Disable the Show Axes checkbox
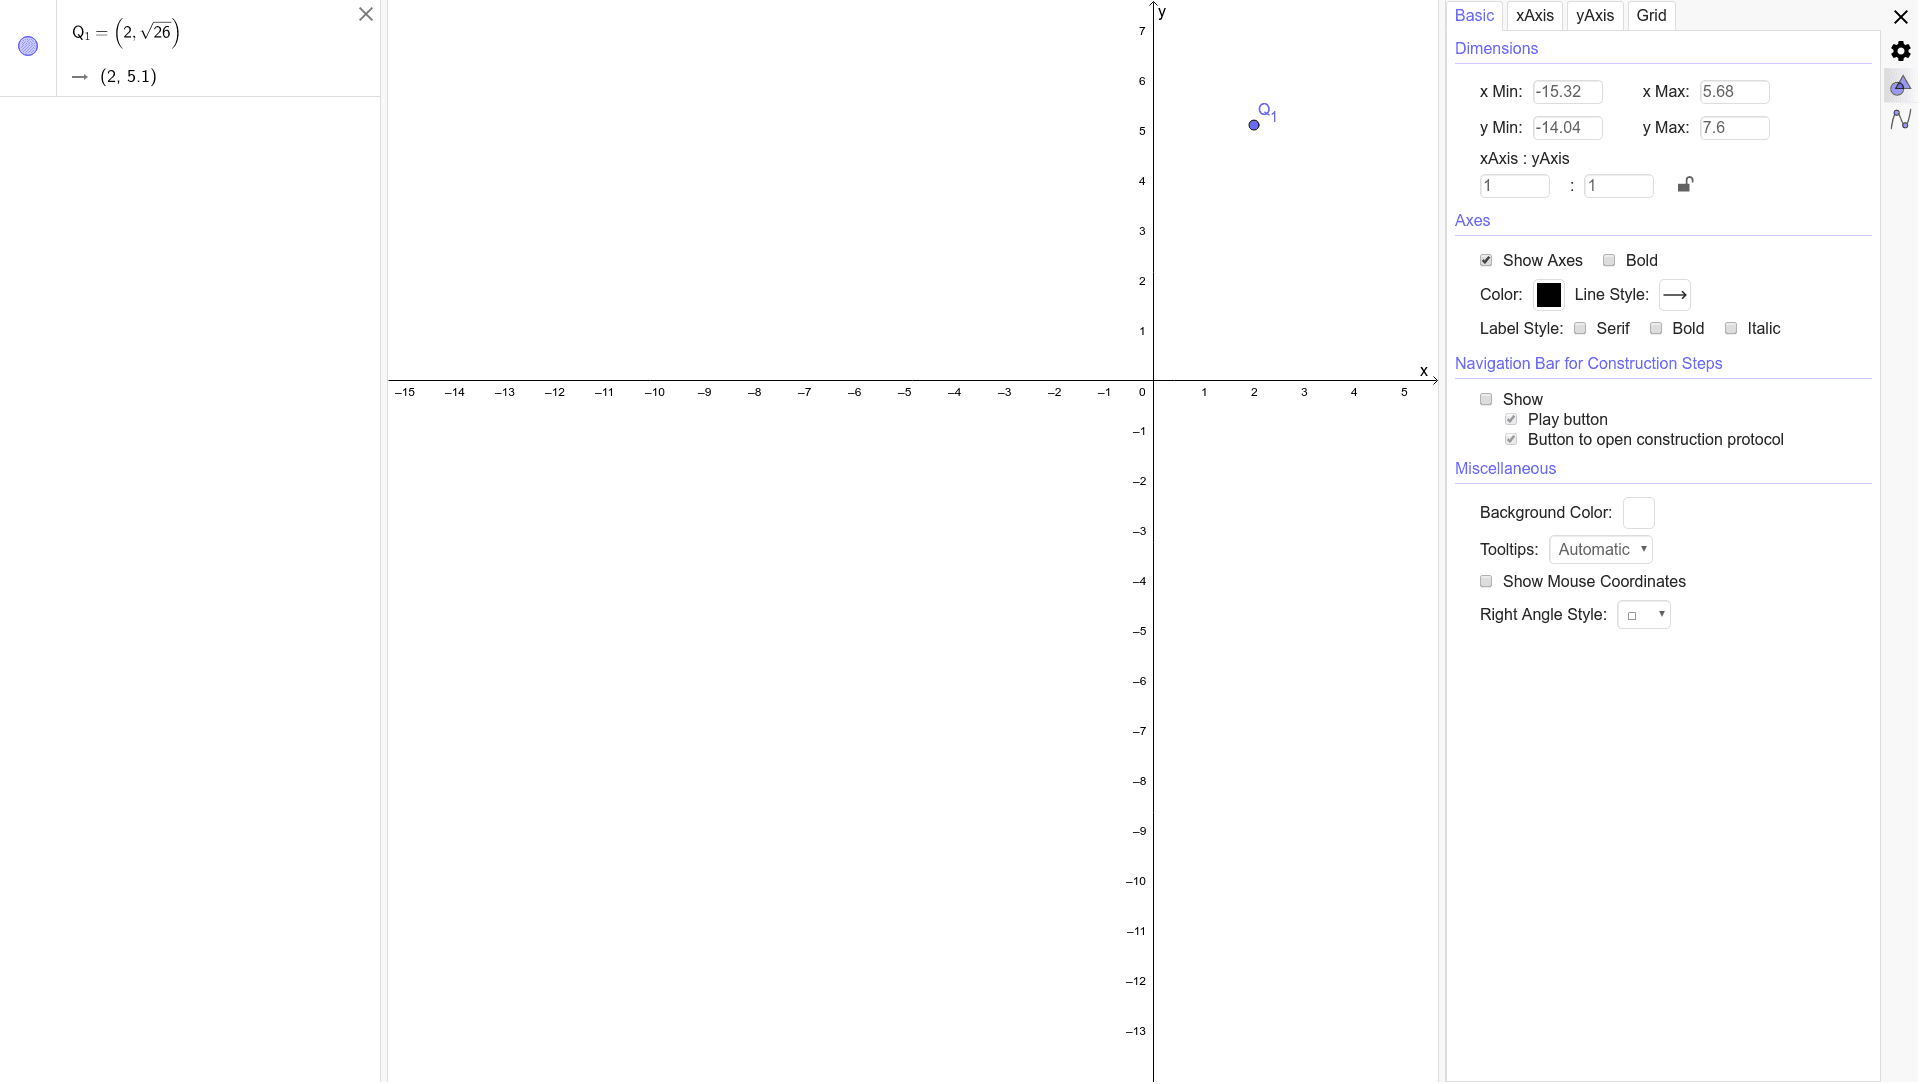The image size is (1920, 1084). (1486, 261)
